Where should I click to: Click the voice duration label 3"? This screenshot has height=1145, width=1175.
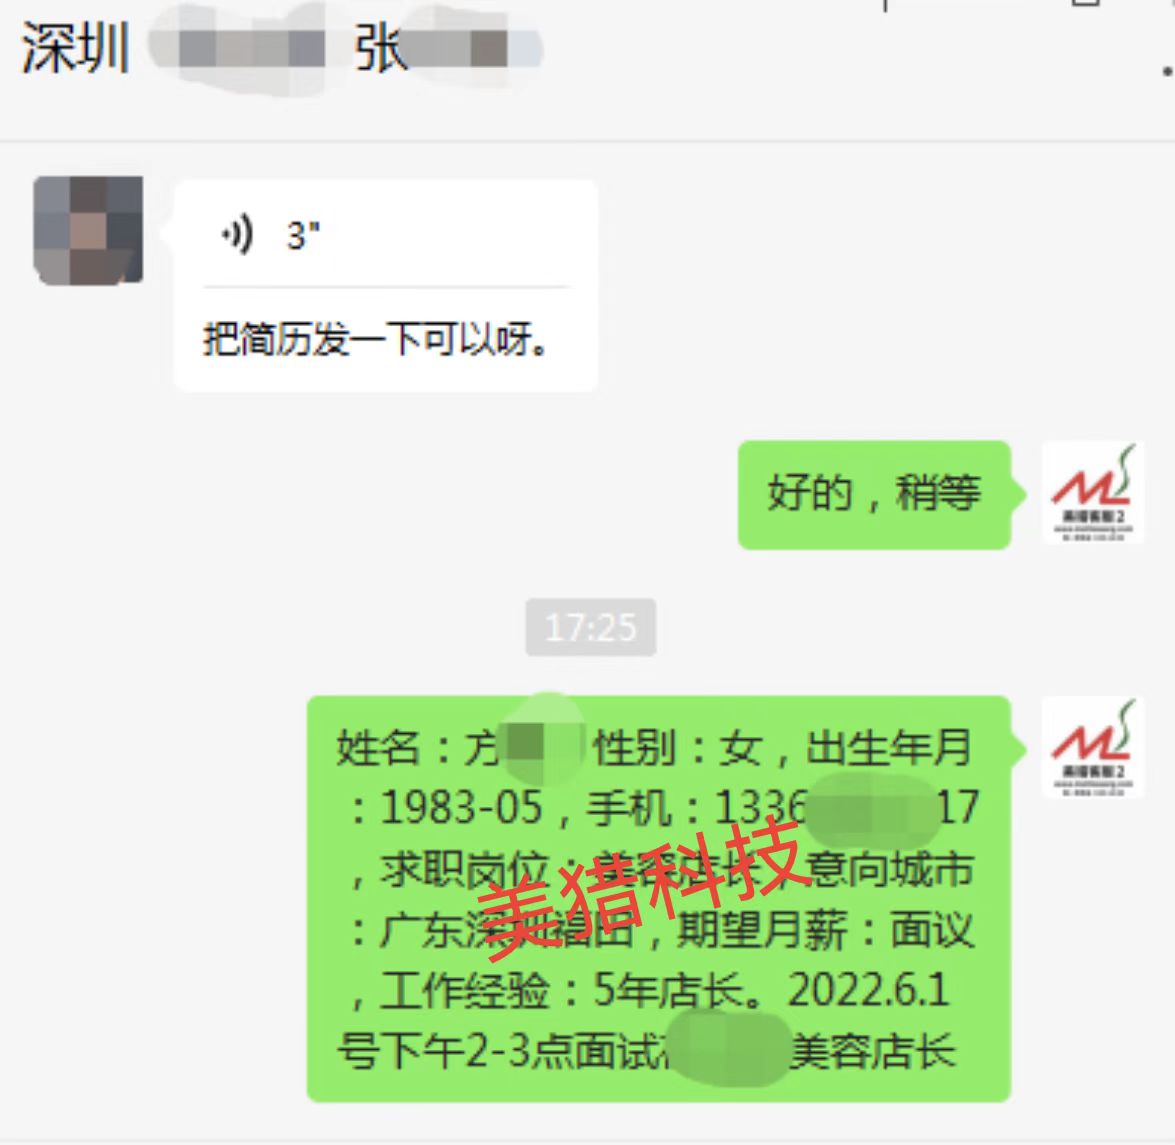pos(303,235)
